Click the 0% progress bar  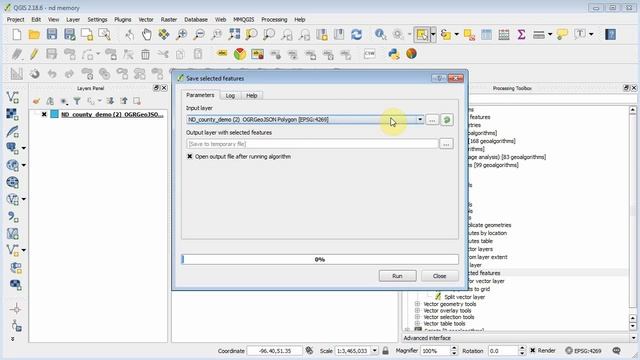coord(320,259)
